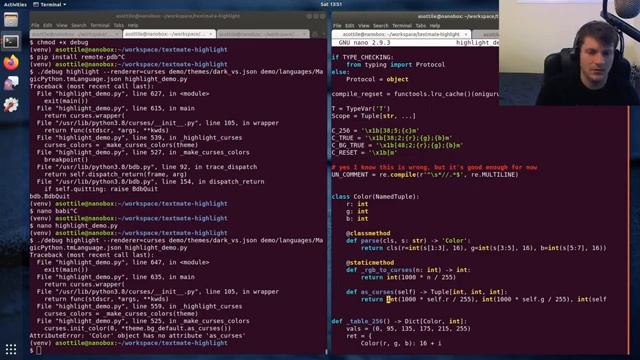The image size is (640, 360).
Task: Click the '$ chmod +x debug' line
Action: point(59,42)
